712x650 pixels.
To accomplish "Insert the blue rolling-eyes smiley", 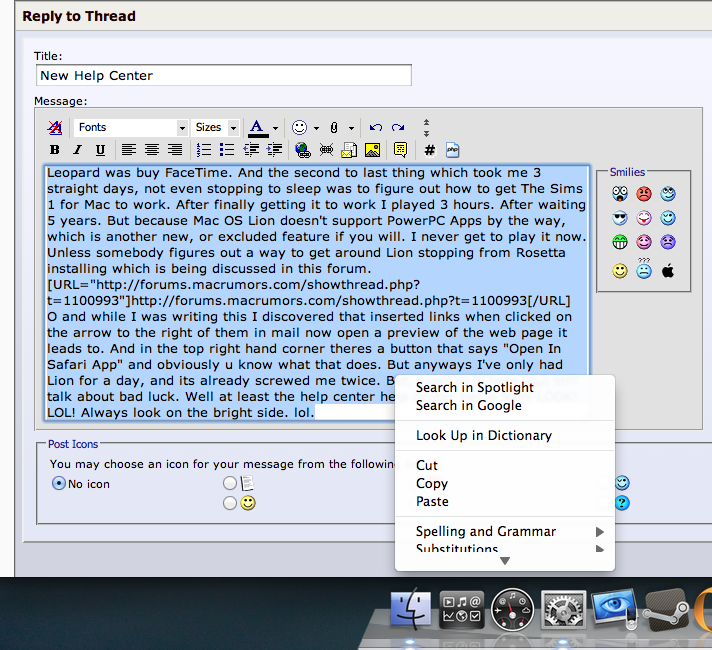I will [668, 194].
